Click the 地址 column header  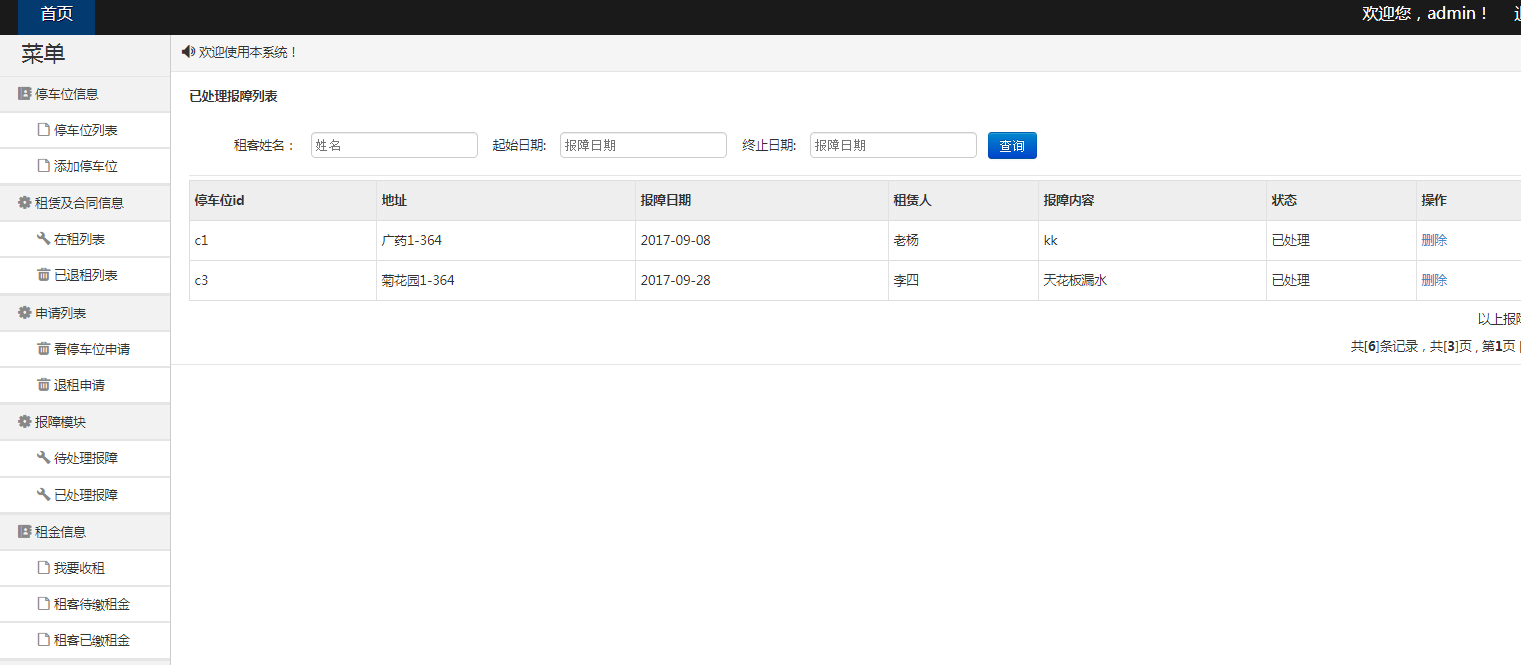tap(506, 200)
